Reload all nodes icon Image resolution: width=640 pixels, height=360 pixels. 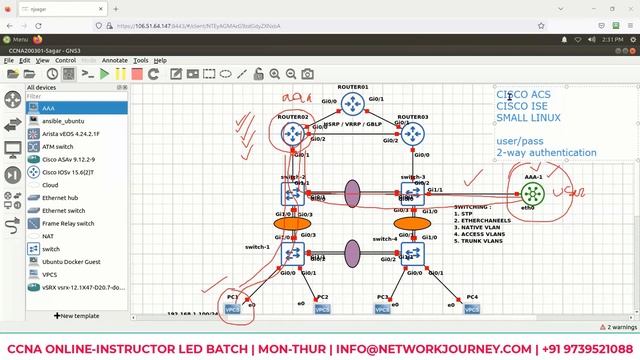pyautogui.click(x=153, y=74)
